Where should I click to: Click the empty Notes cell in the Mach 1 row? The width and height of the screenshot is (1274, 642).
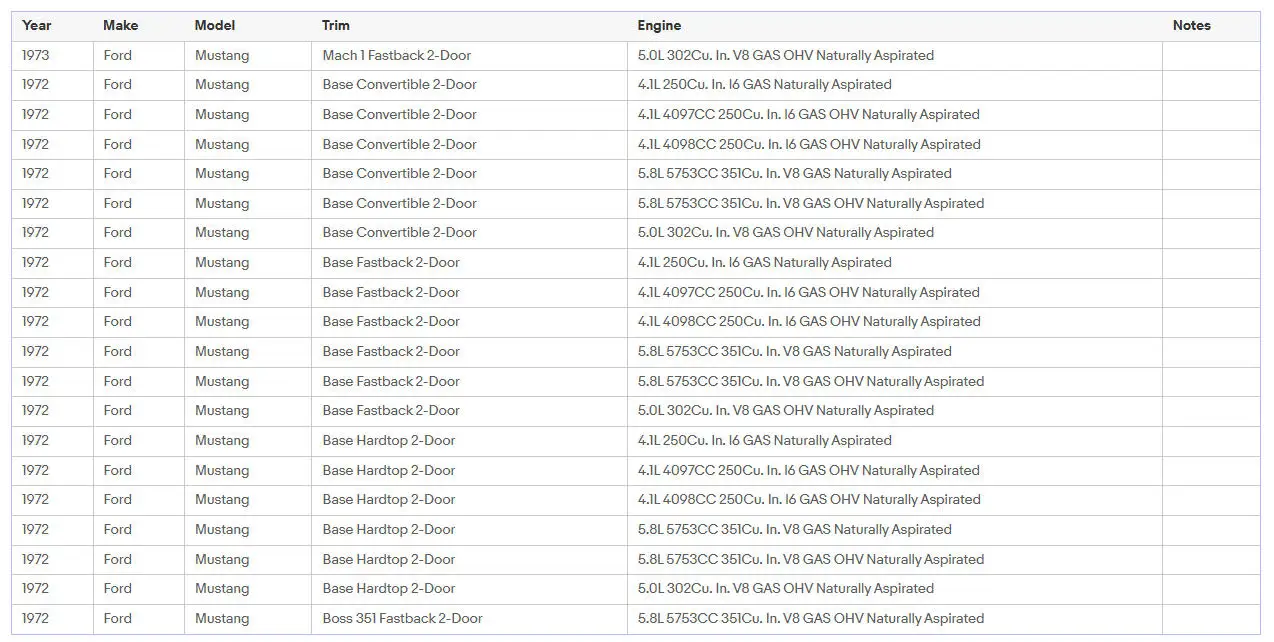1211,56
